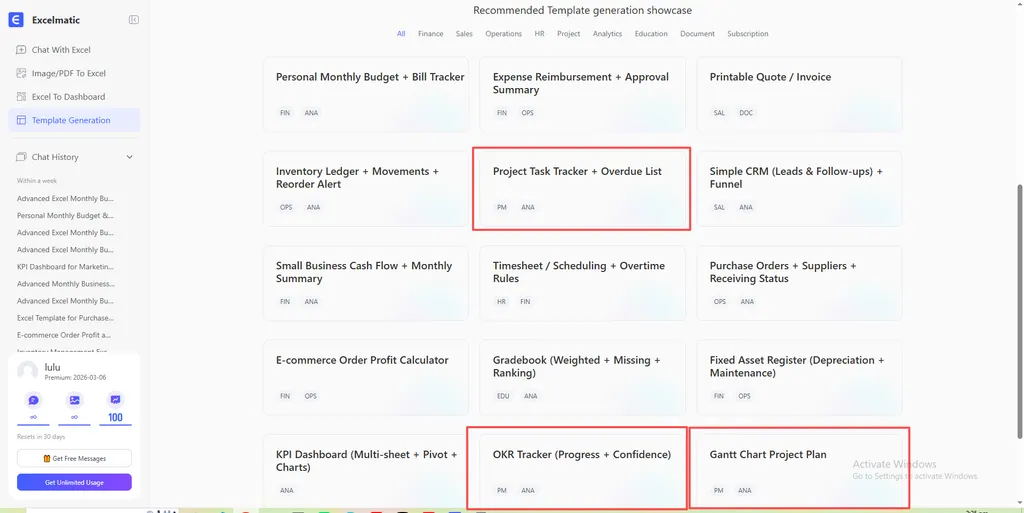
Task: Open the Gantt Chart Project Plan template
Action: (x=799, y=467)
